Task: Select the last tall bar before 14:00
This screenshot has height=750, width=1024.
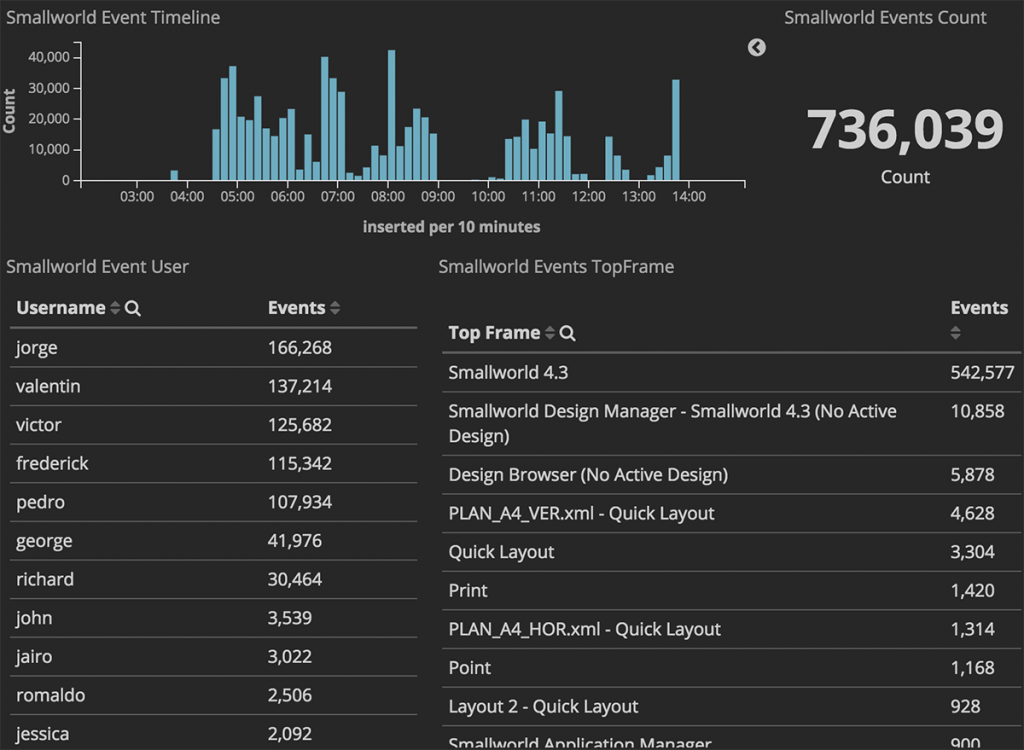Action: pyautogui.click(x=676, y=130)
